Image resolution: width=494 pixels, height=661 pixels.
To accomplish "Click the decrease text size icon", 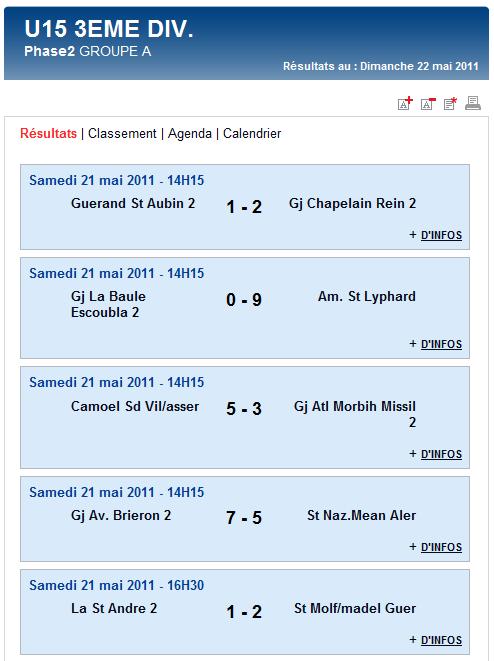I will (x=428, y=103).
